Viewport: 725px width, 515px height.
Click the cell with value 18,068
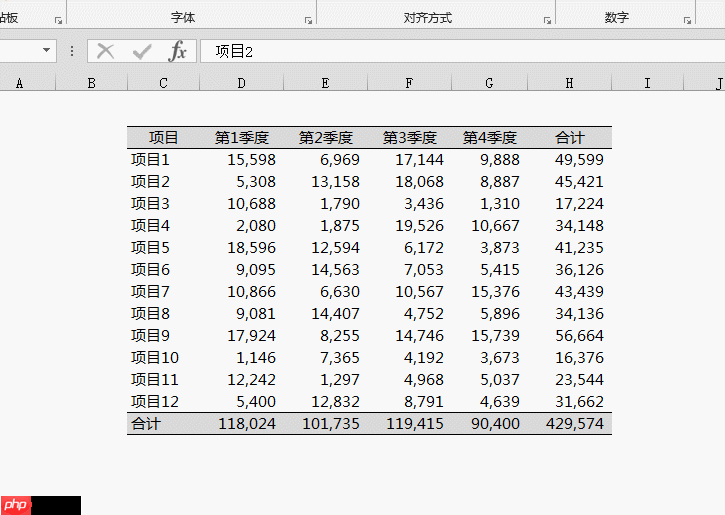[409, 182]
